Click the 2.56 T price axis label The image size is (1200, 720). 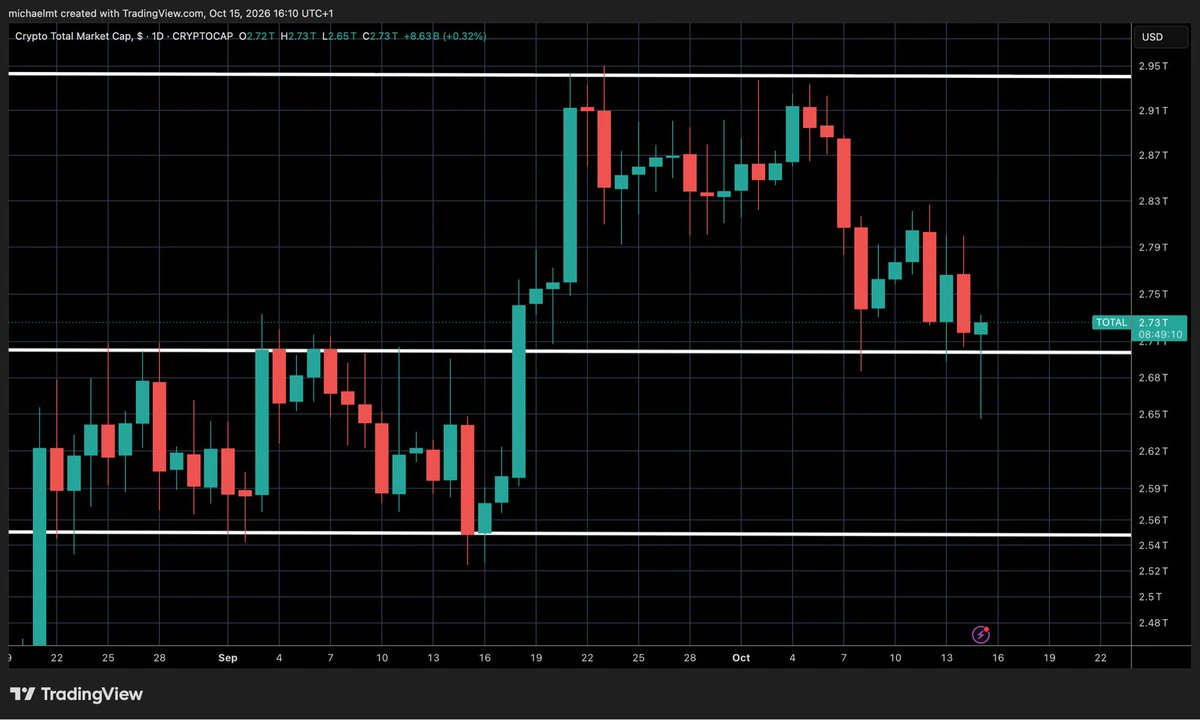click(x=1154, y=520)
